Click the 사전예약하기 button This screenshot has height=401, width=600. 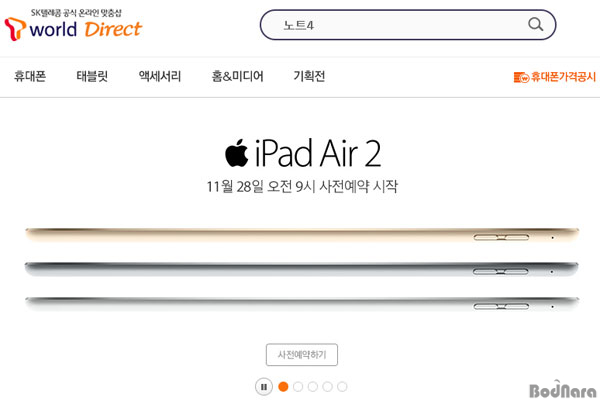(x=302, y=355)
